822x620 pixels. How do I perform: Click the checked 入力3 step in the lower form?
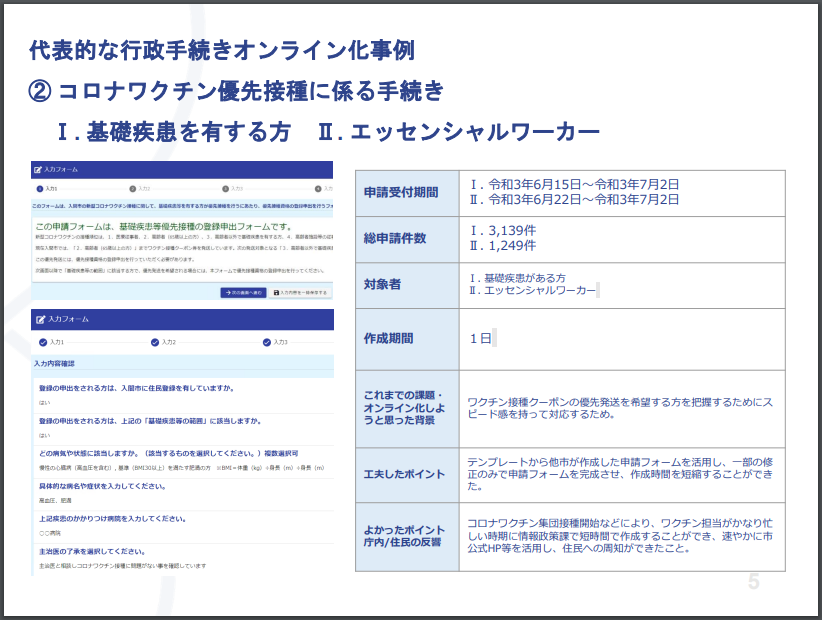[267, 342]
